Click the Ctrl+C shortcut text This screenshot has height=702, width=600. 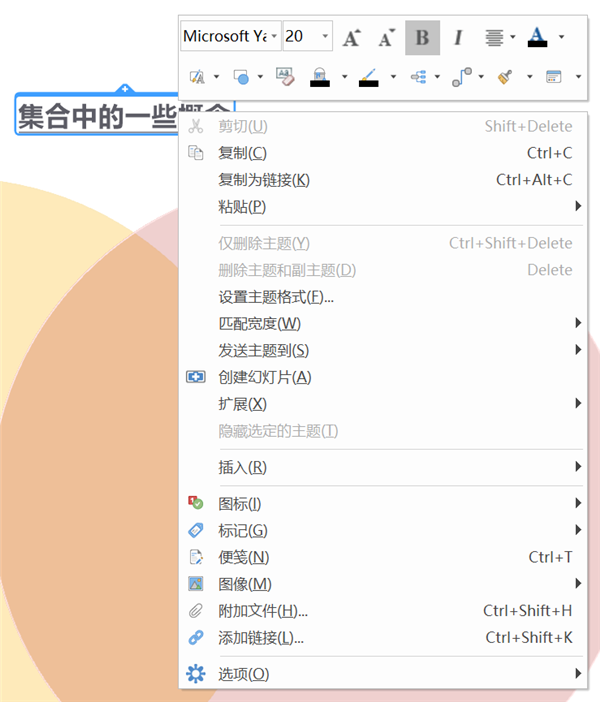(x=550, y=153)
